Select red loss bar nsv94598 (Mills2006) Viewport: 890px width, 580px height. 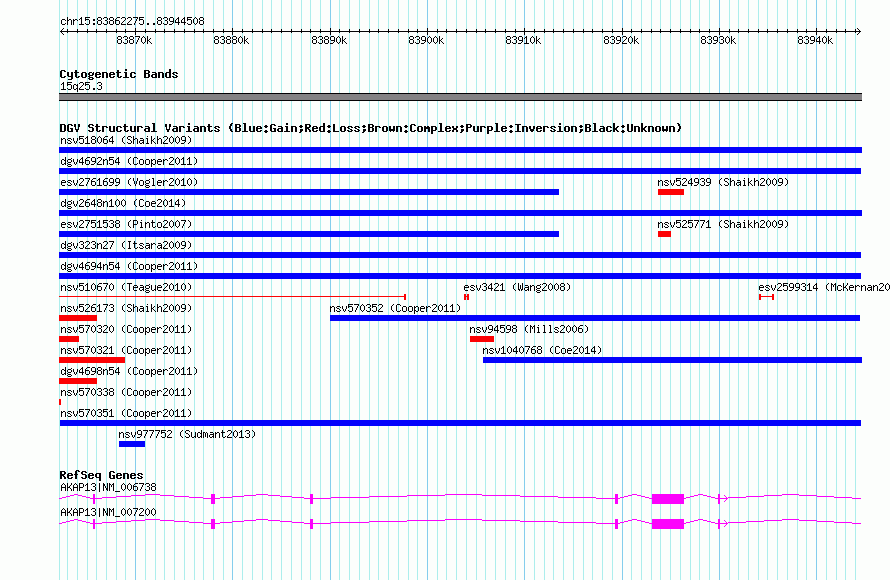coord(482,339)
